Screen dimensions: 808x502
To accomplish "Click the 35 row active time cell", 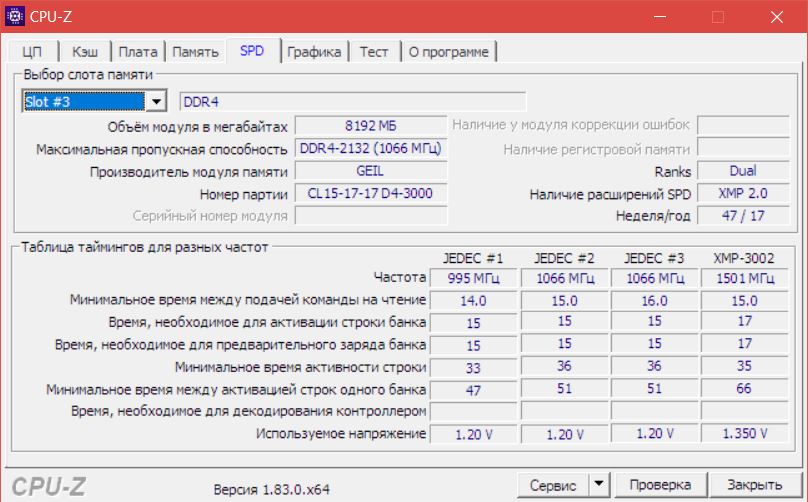I will click(x=745, y=366).
